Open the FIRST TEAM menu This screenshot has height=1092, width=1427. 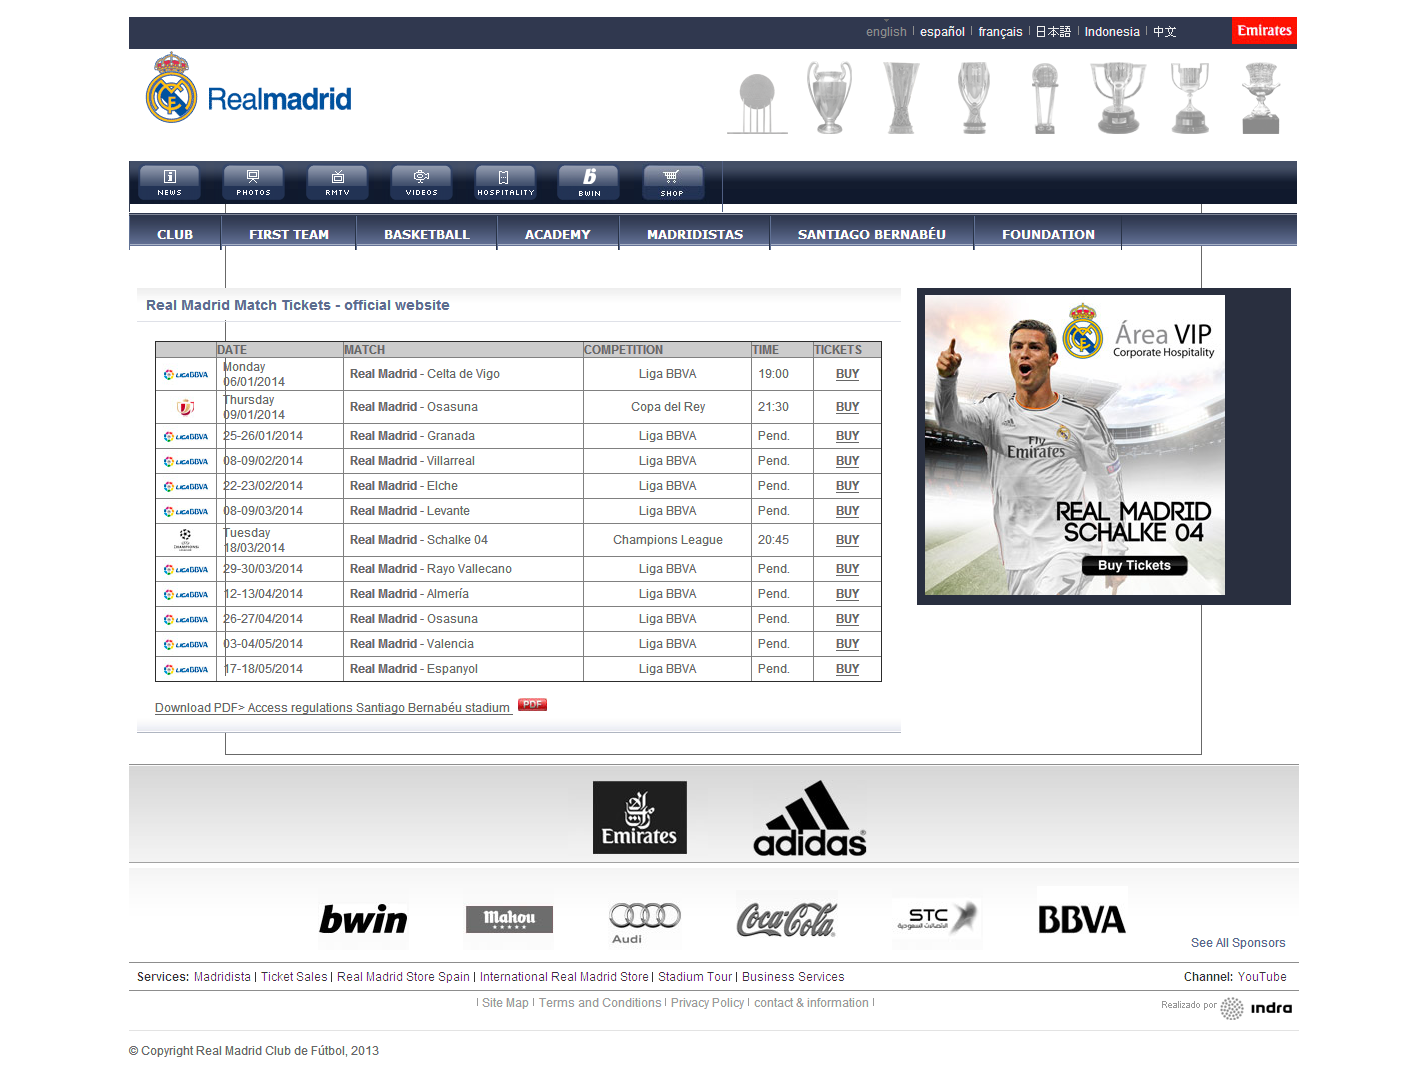tap(289, 234)
